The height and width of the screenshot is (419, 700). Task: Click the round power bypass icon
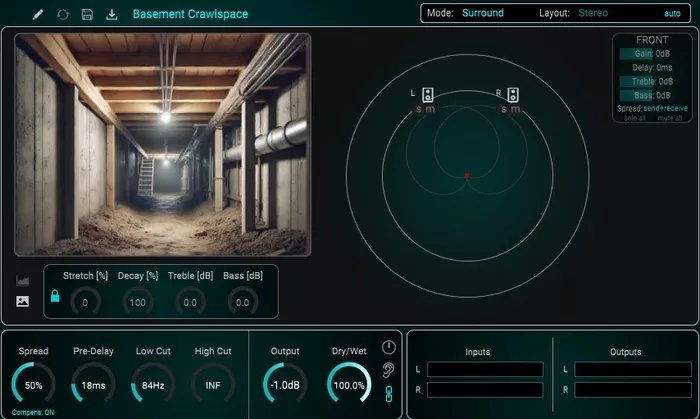point(388,347)
